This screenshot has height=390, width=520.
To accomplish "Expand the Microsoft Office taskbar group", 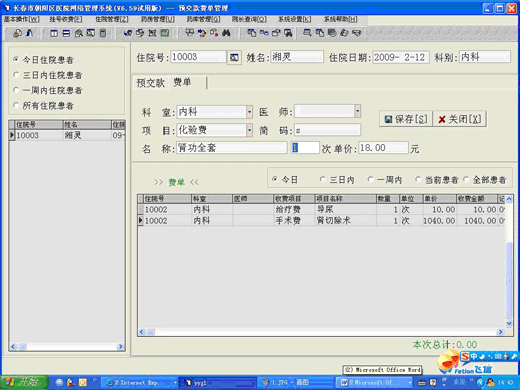I will click(x=410, y=383).
